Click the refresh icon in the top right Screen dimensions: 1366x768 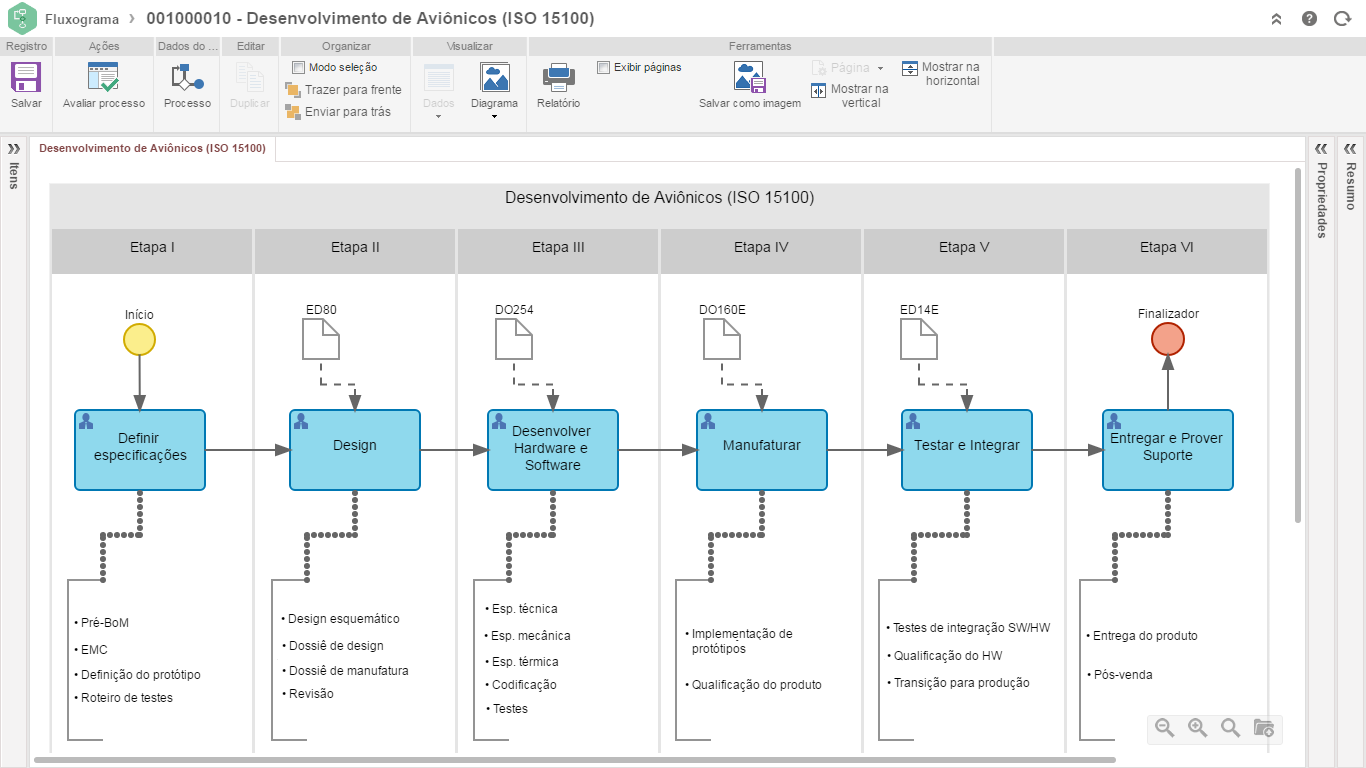(x=1342, y=19)
